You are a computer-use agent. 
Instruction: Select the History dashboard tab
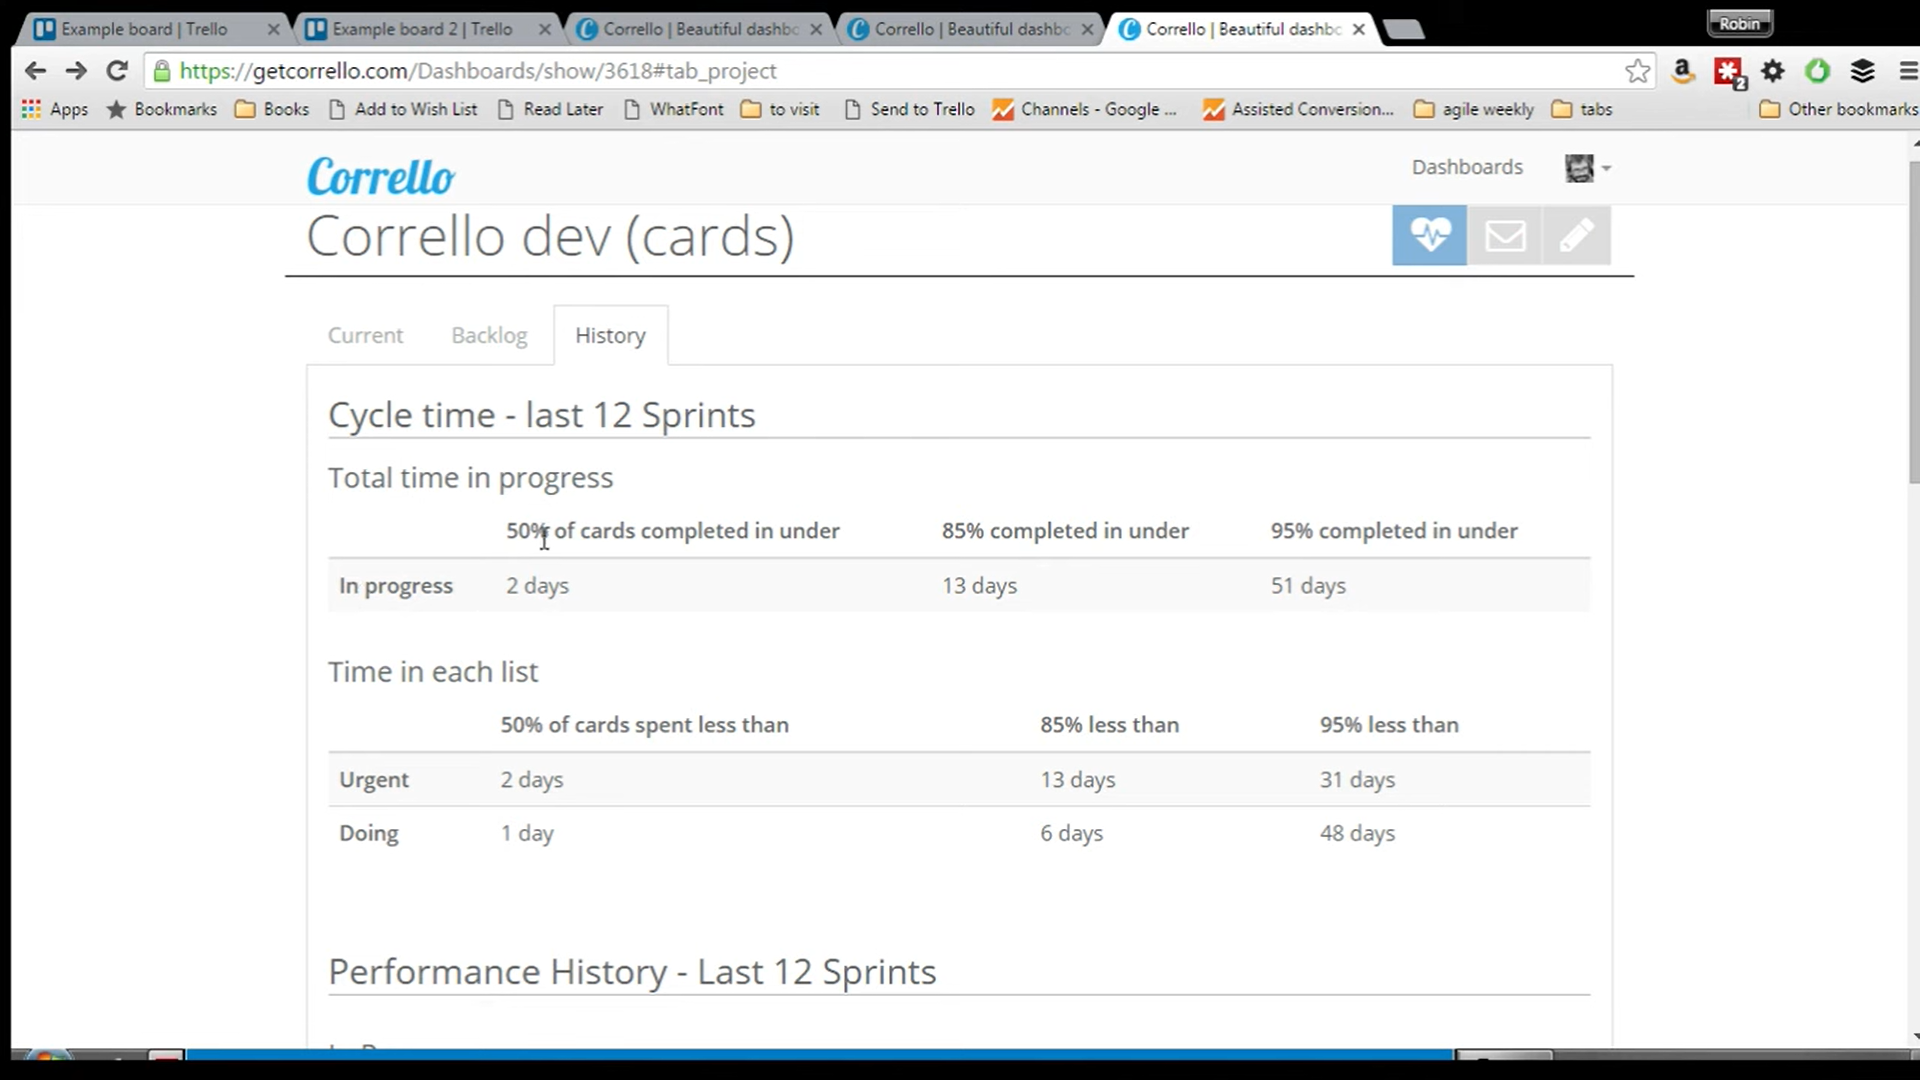pyautogui.click(x=610, y=336)
